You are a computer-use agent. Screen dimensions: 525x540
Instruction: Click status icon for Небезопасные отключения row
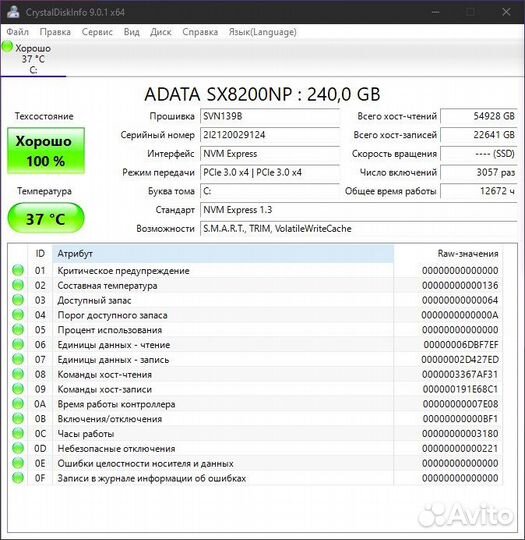coord(18,448)
